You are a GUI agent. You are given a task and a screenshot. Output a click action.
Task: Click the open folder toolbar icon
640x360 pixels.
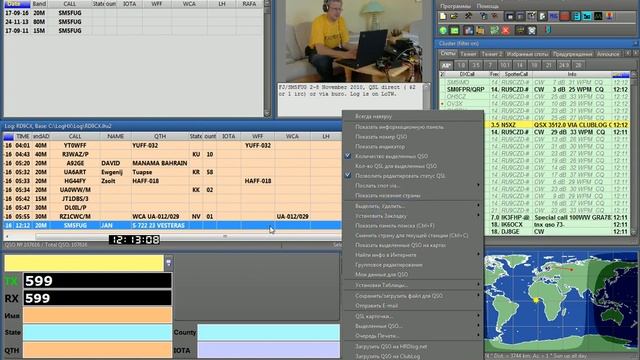pos(454,17)
